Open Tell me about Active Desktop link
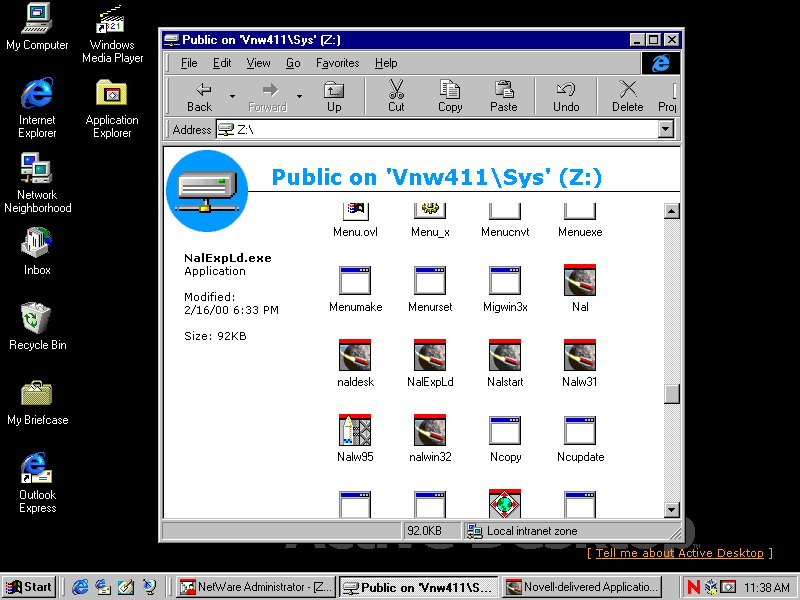800x600 pixels. click(680, 553)
